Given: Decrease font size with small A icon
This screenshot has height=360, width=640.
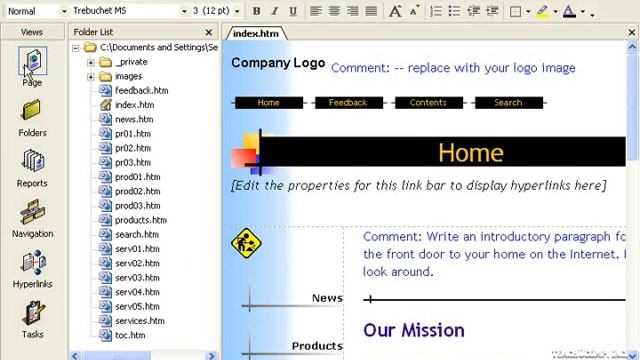Looking at the screenshot, I should 413,11.
